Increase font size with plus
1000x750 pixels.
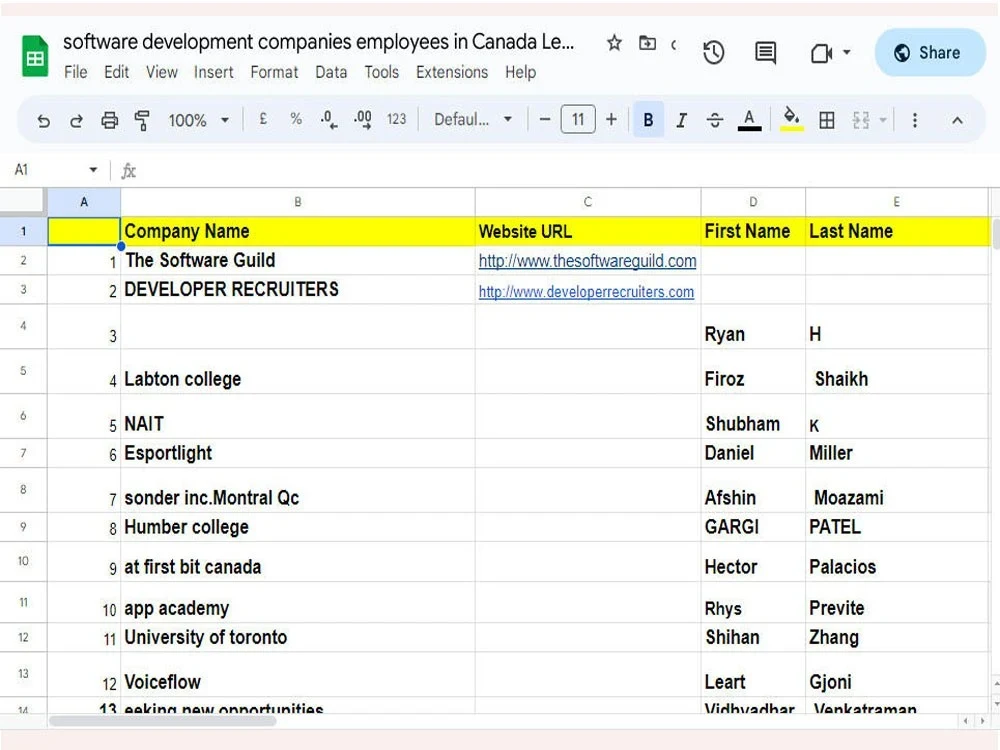(611, 119)
